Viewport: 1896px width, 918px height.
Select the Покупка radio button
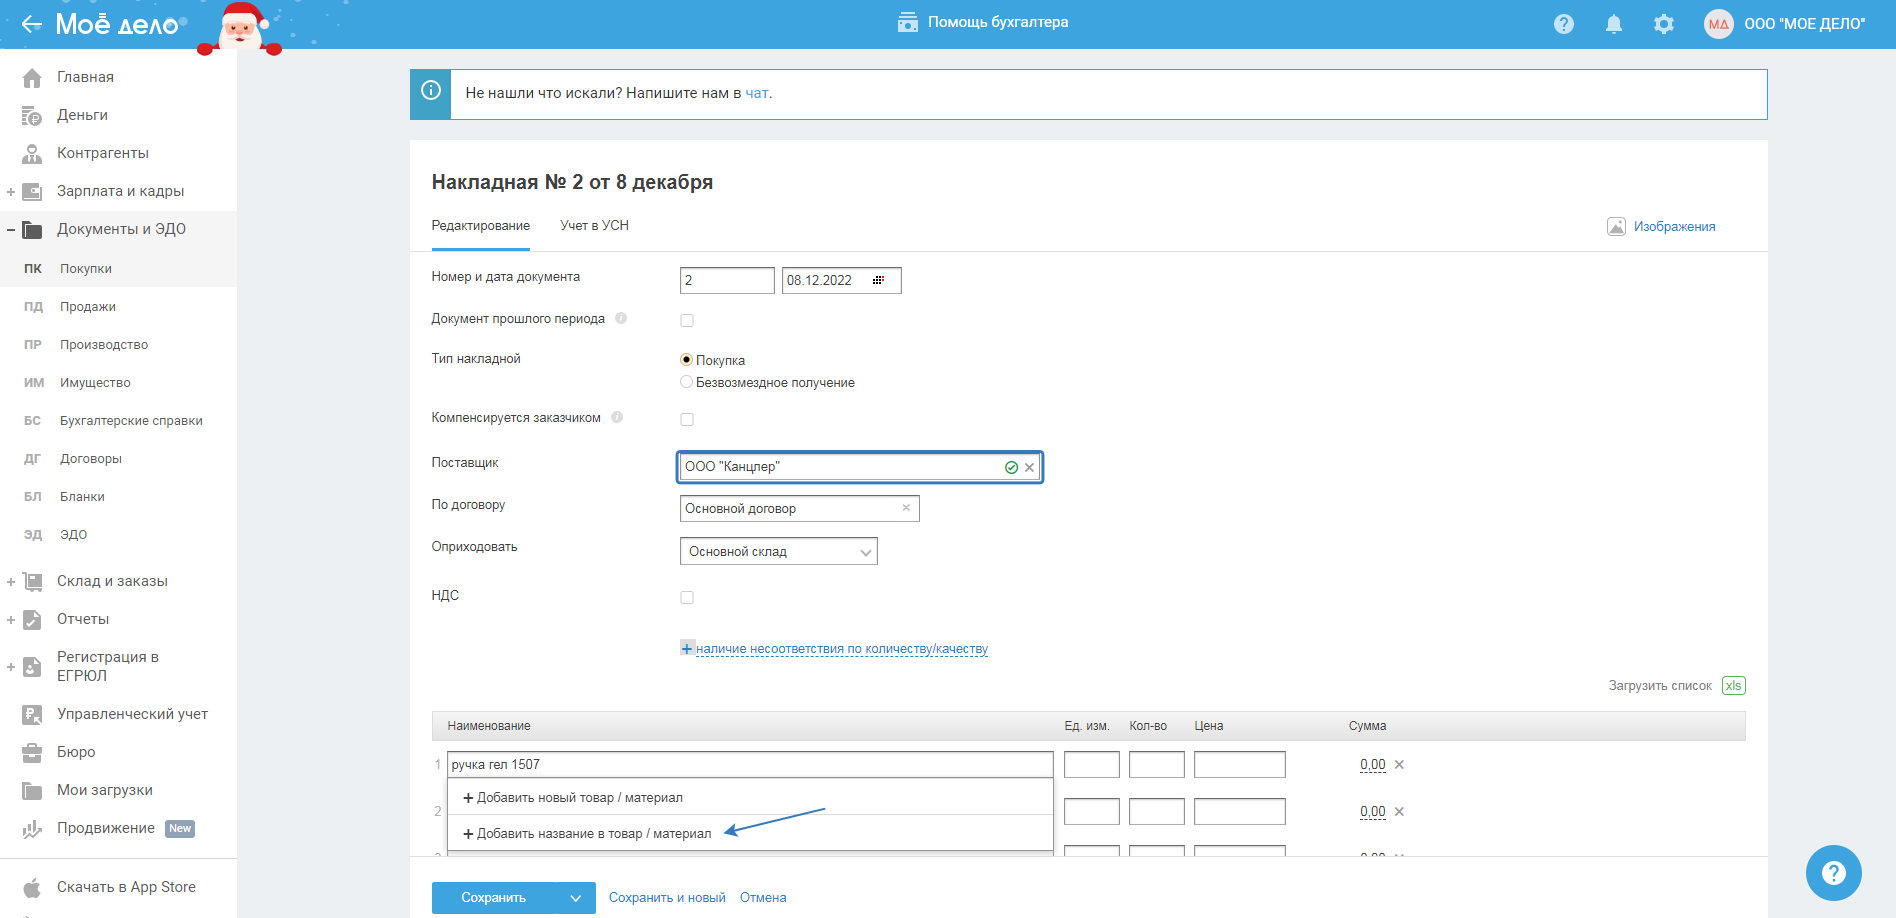click(x=686, y=360)
